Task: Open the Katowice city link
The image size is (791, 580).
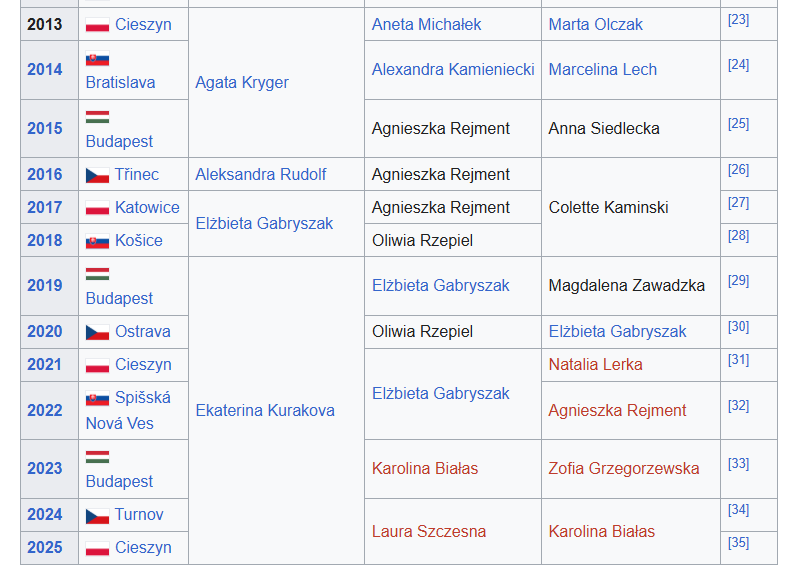Action: [x=147, y=207]
